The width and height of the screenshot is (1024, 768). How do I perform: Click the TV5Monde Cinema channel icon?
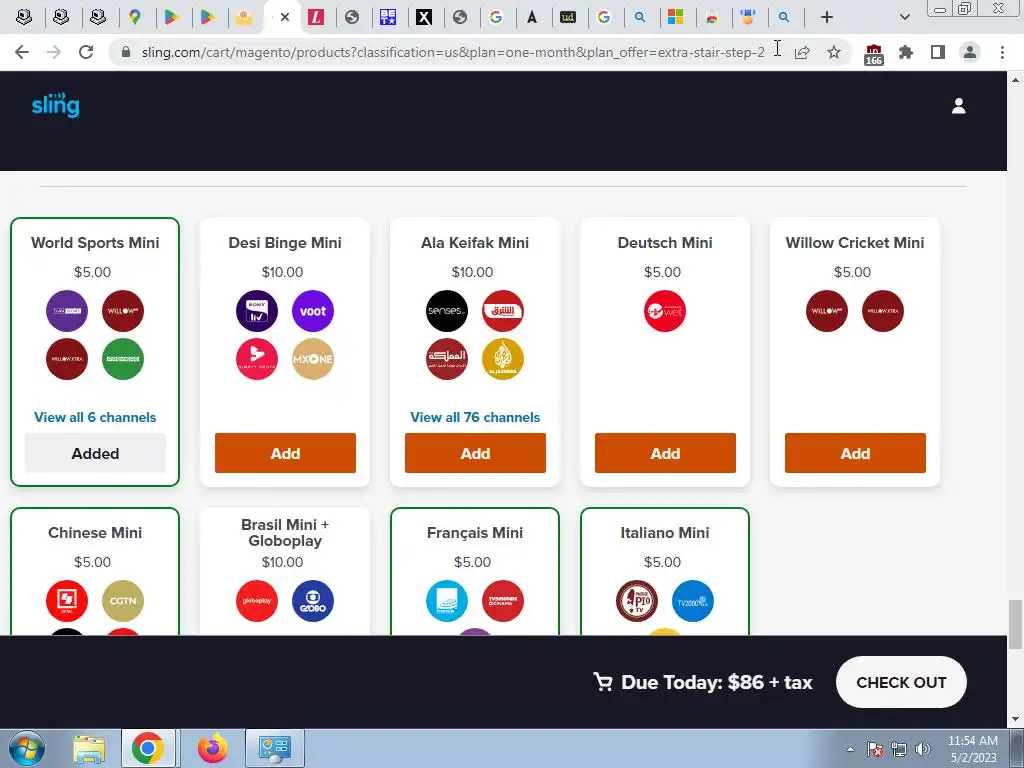503,601
